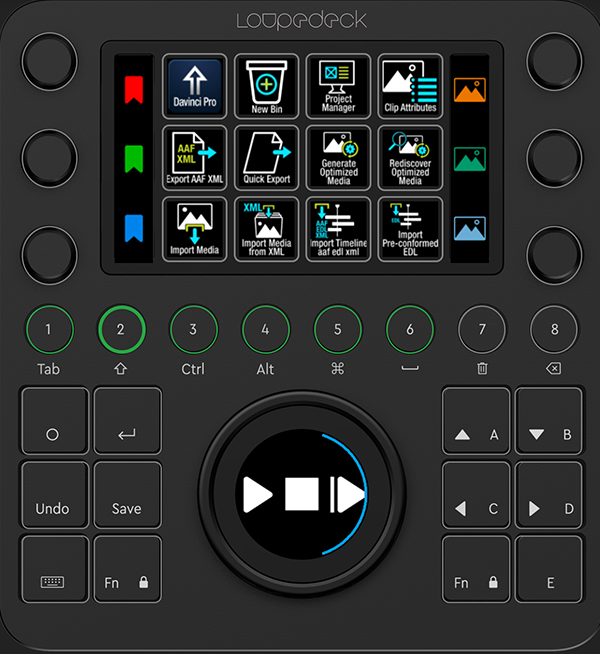Viewport: 600px width, 654px height.
Task: Click the middle-right rotary dial
Action: point(555,158)
